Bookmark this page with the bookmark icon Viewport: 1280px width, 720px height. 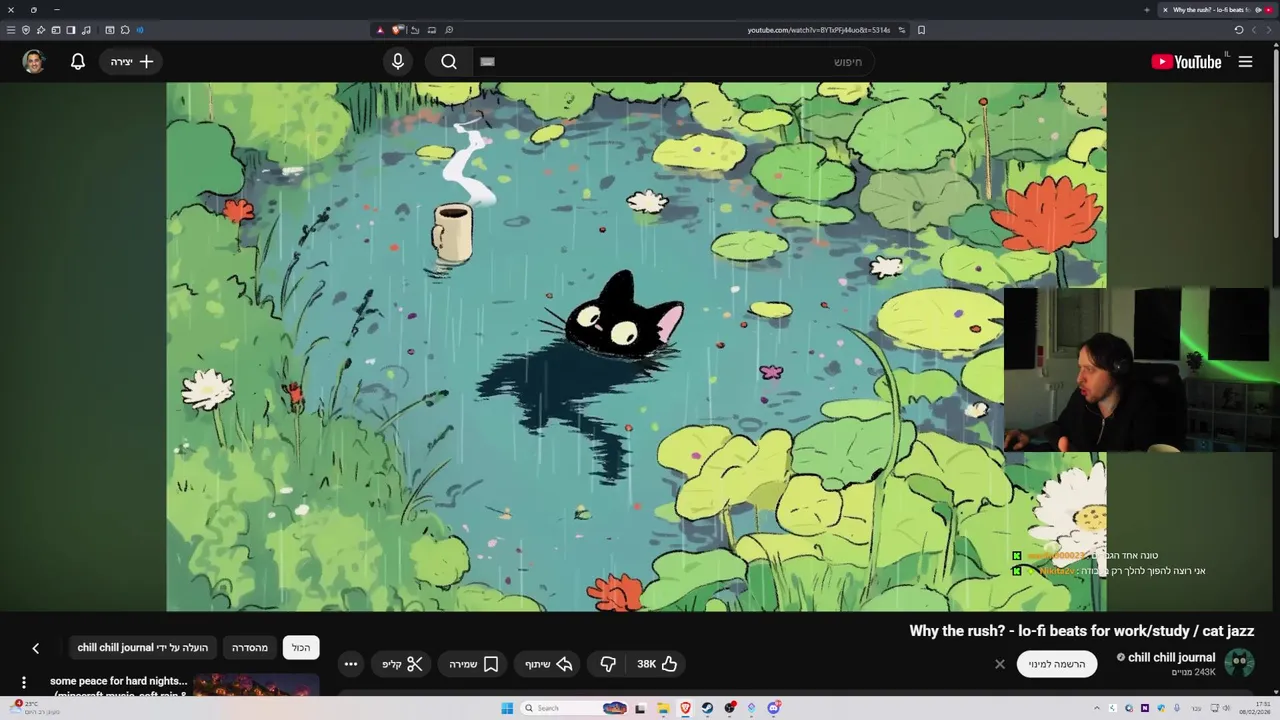coord(921,30)
